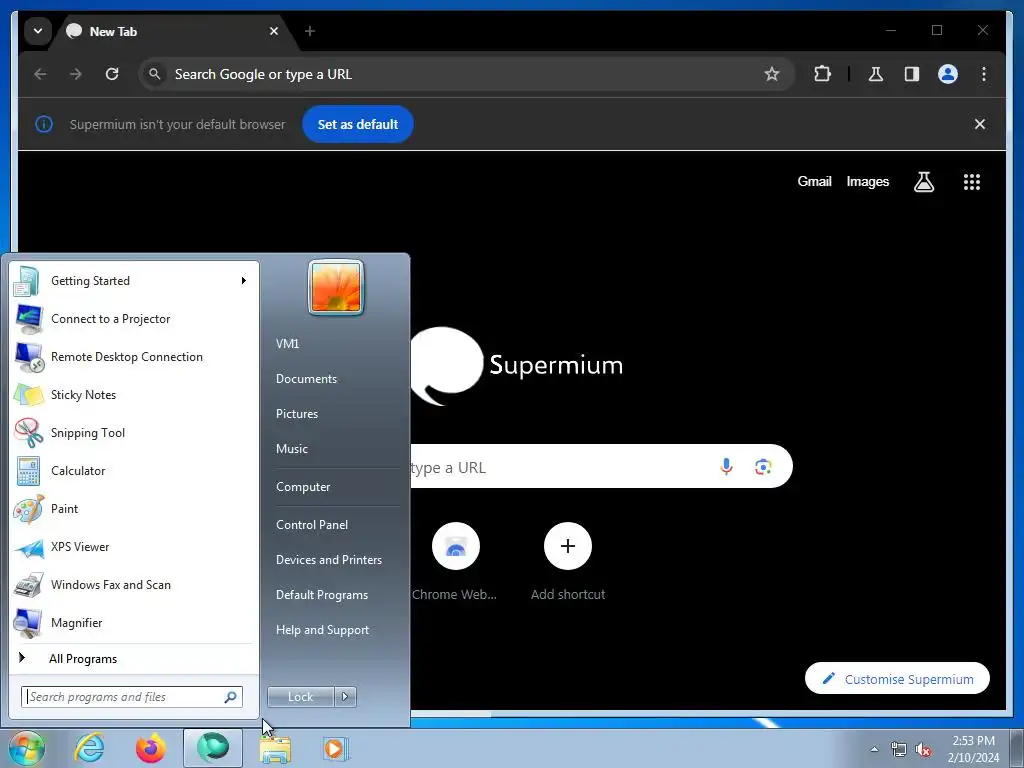Image resolution: width=1024 pixels, height=768 pixels.
Task: Show hidden tray icons arrow
Action: tap(874, 749)
